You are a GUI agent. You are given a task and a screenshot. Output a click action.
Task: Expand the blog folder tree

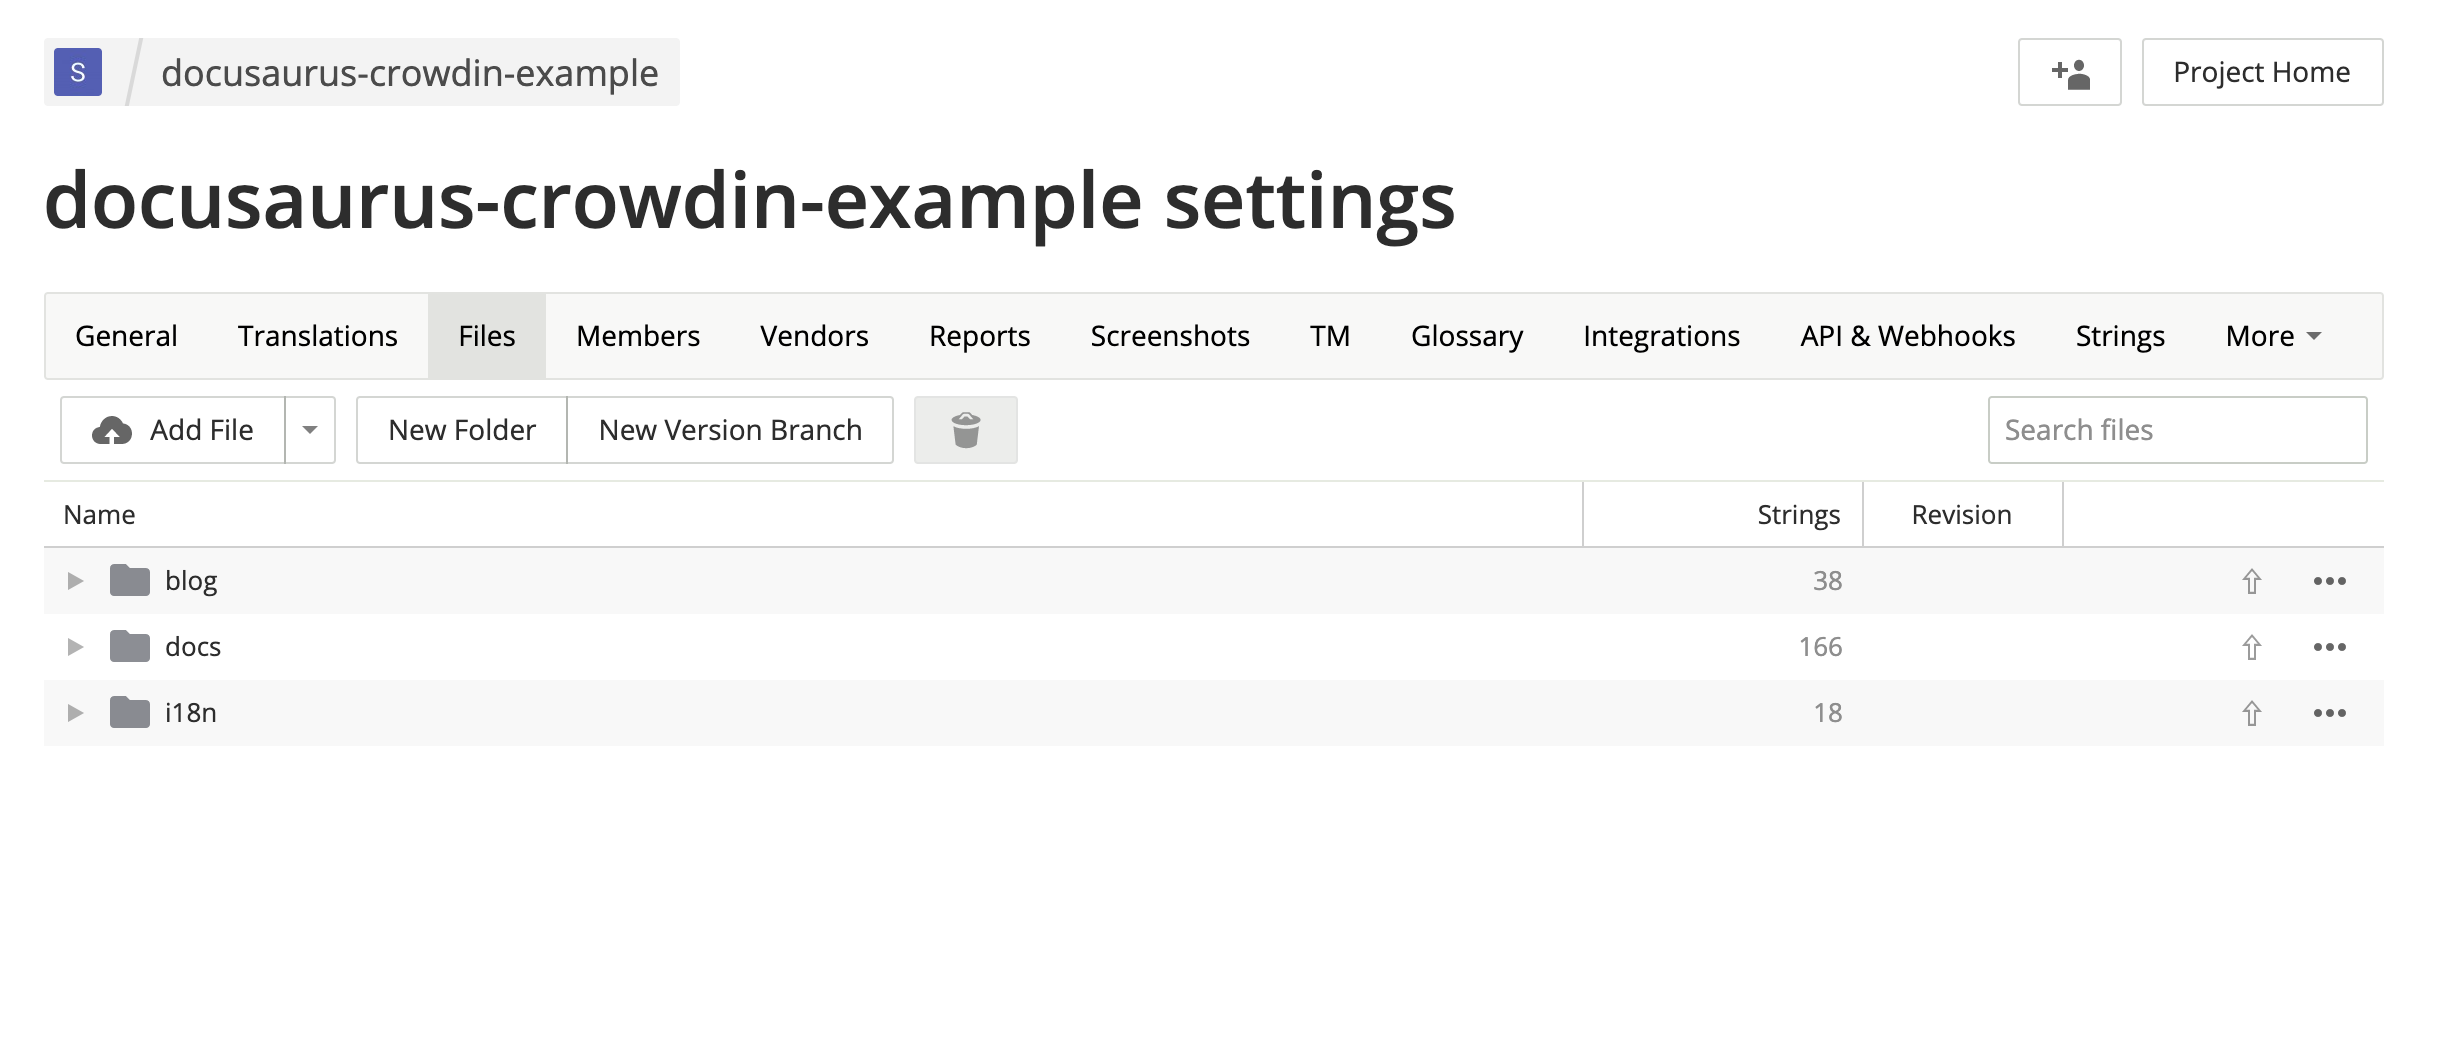click(76, 579)
